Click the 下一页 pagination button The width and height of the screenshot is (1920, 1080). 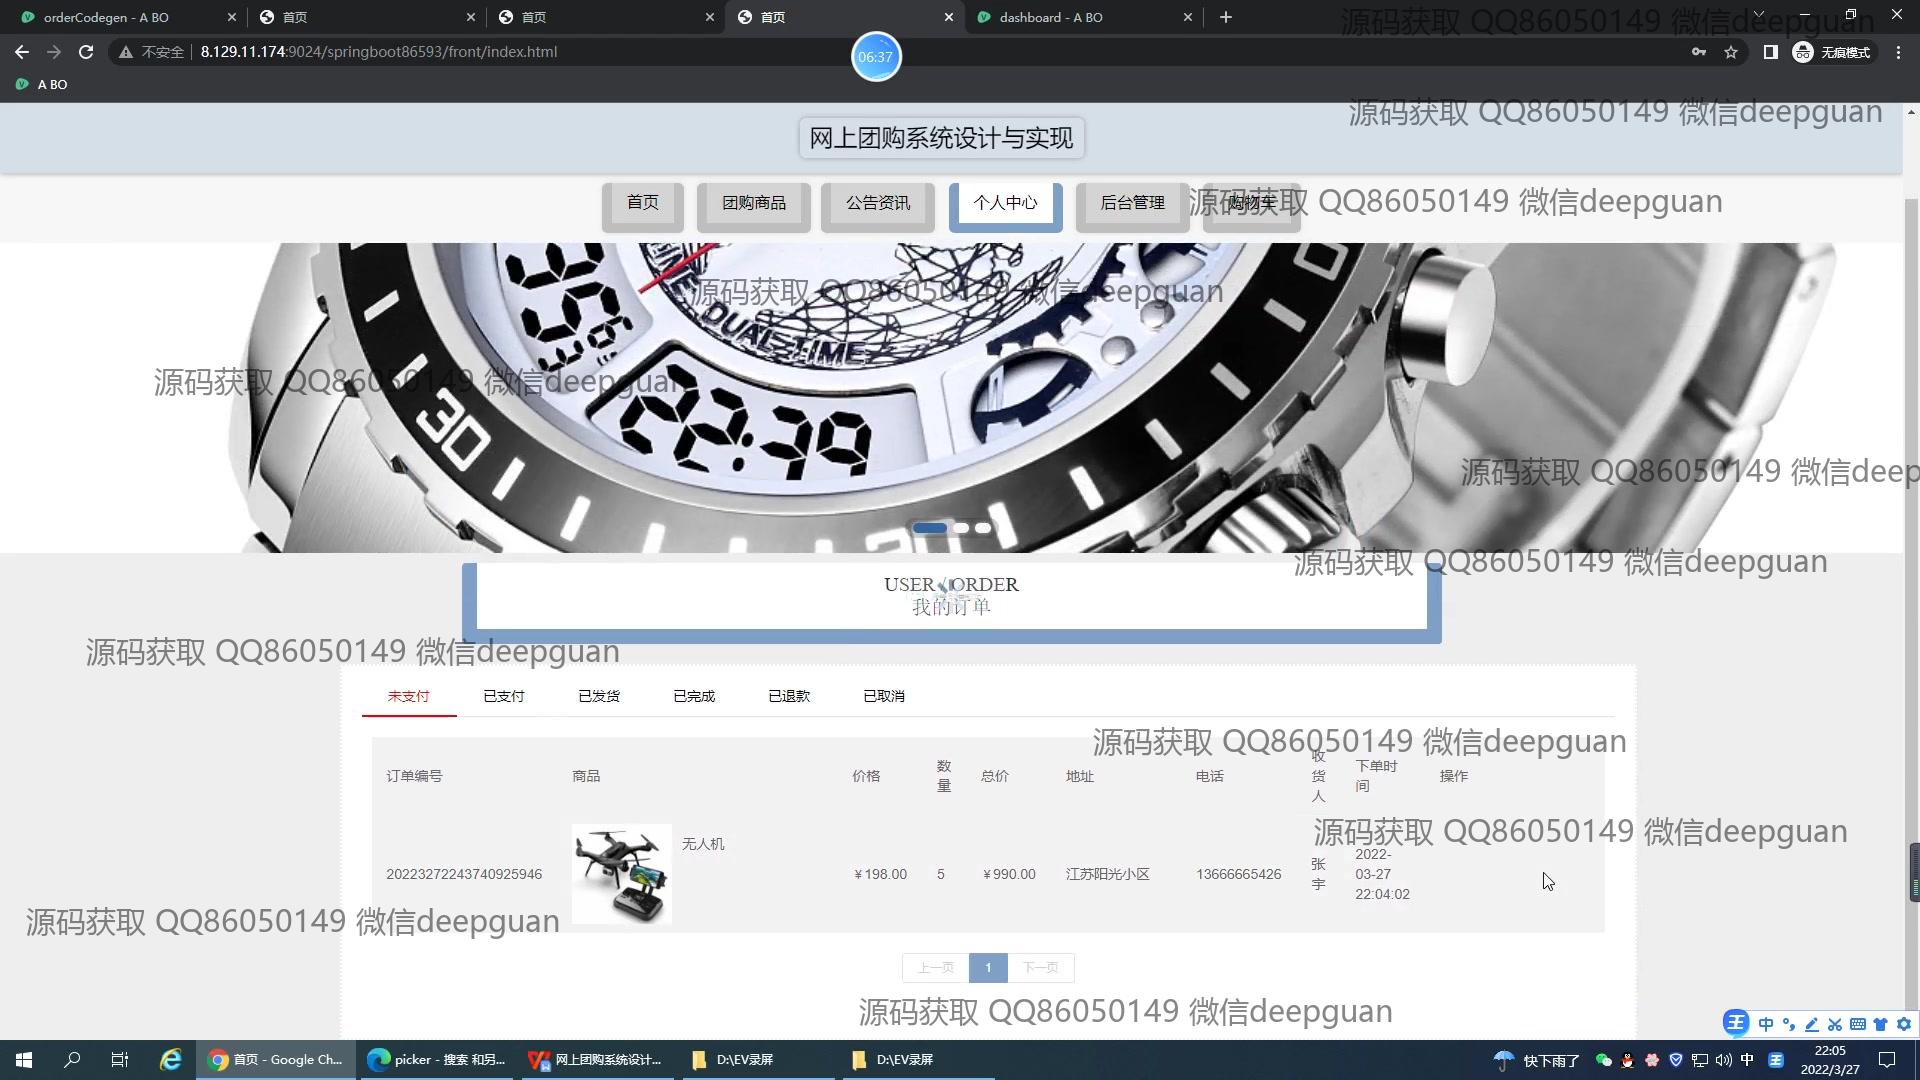coord(1040,967)
